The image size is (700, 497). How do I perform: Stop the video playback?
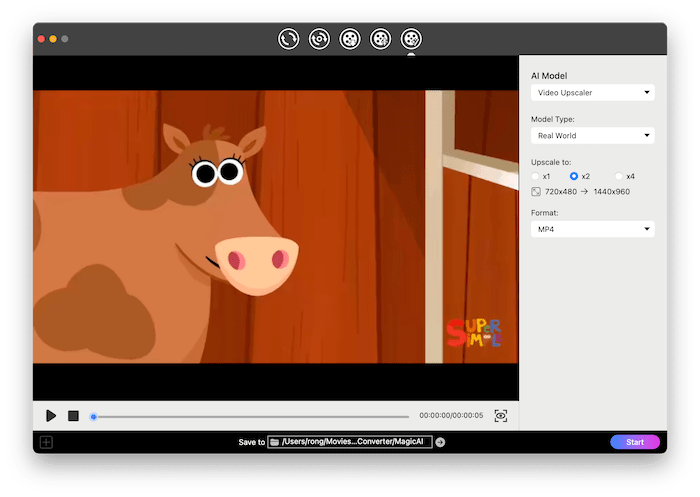[x=73, y=415]
